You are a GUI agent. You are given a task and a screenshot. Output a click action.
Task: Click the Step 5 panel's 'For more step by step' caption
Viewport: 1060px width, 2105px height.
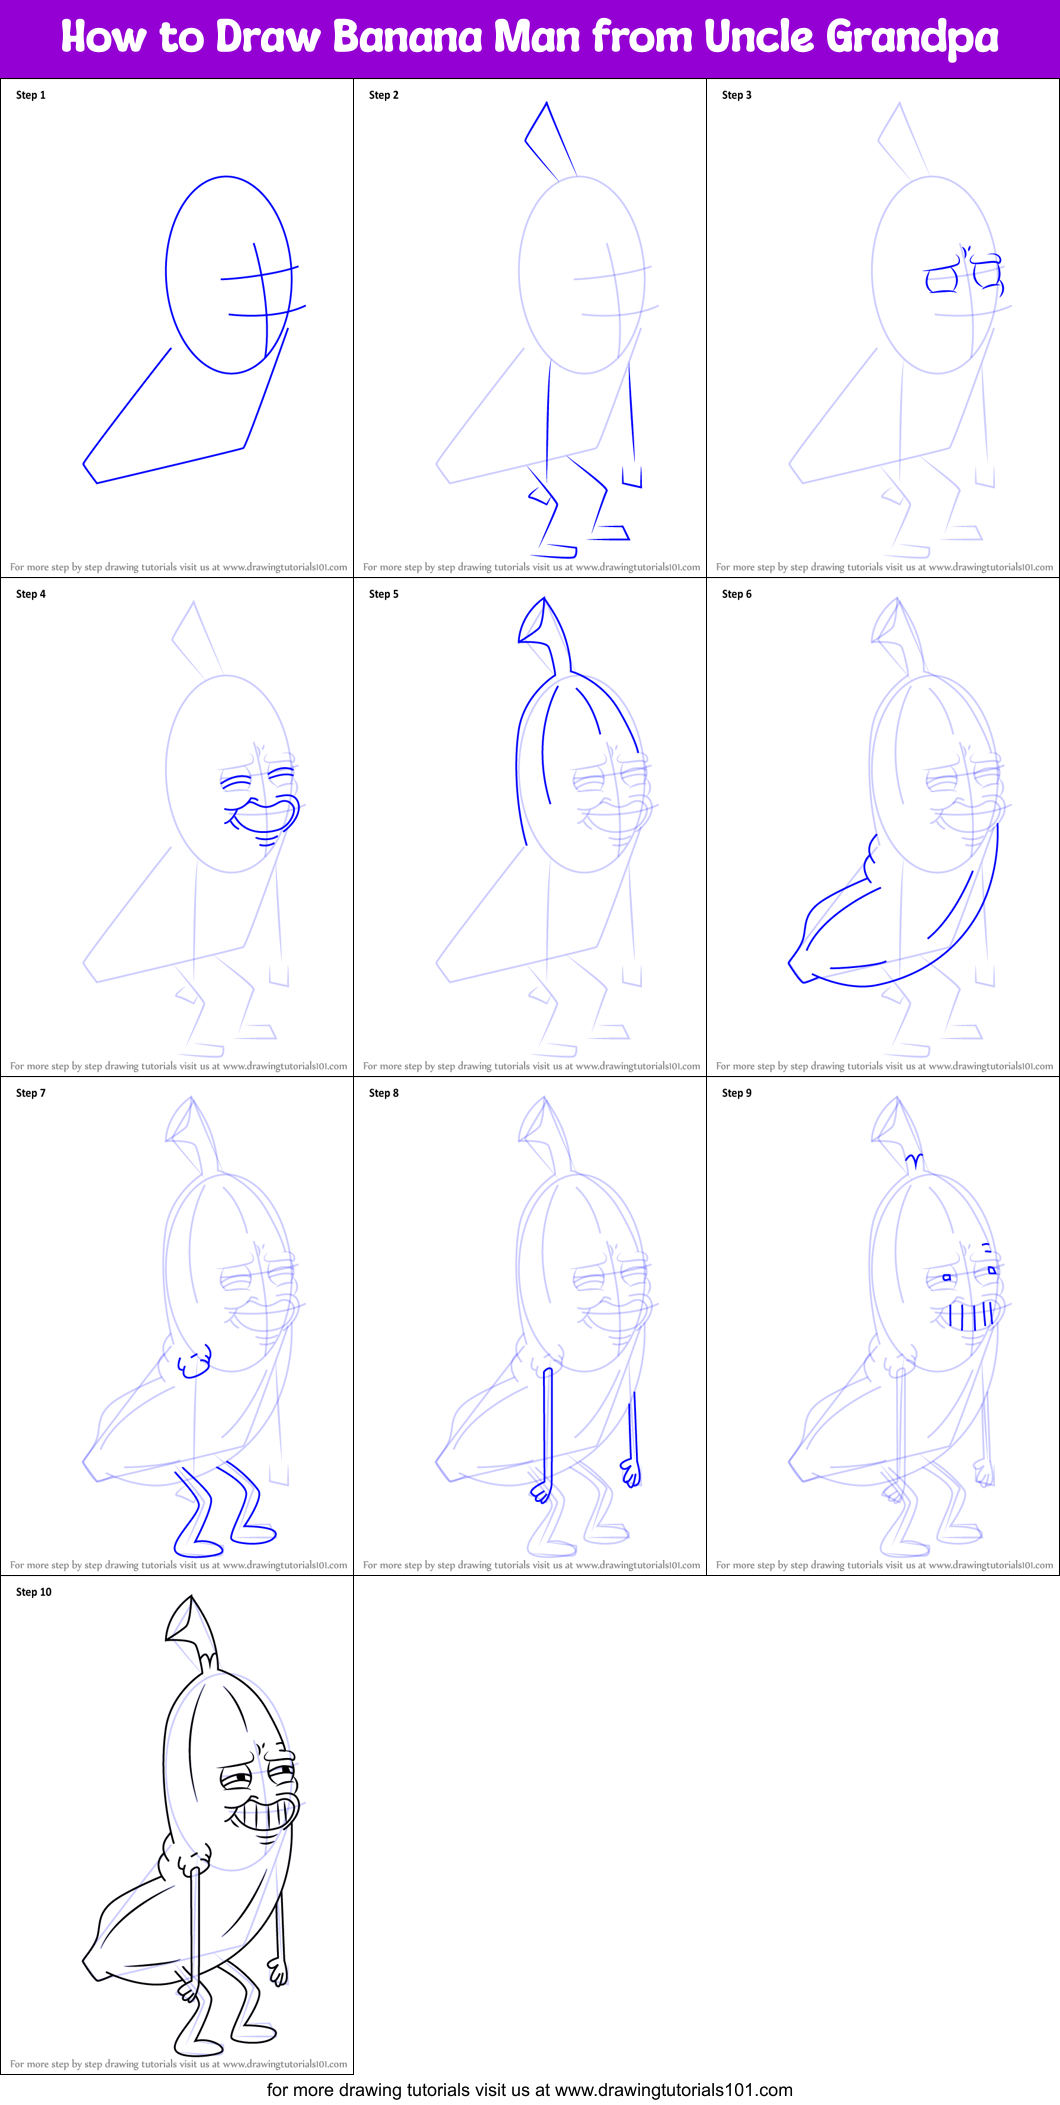point(532,1066)
